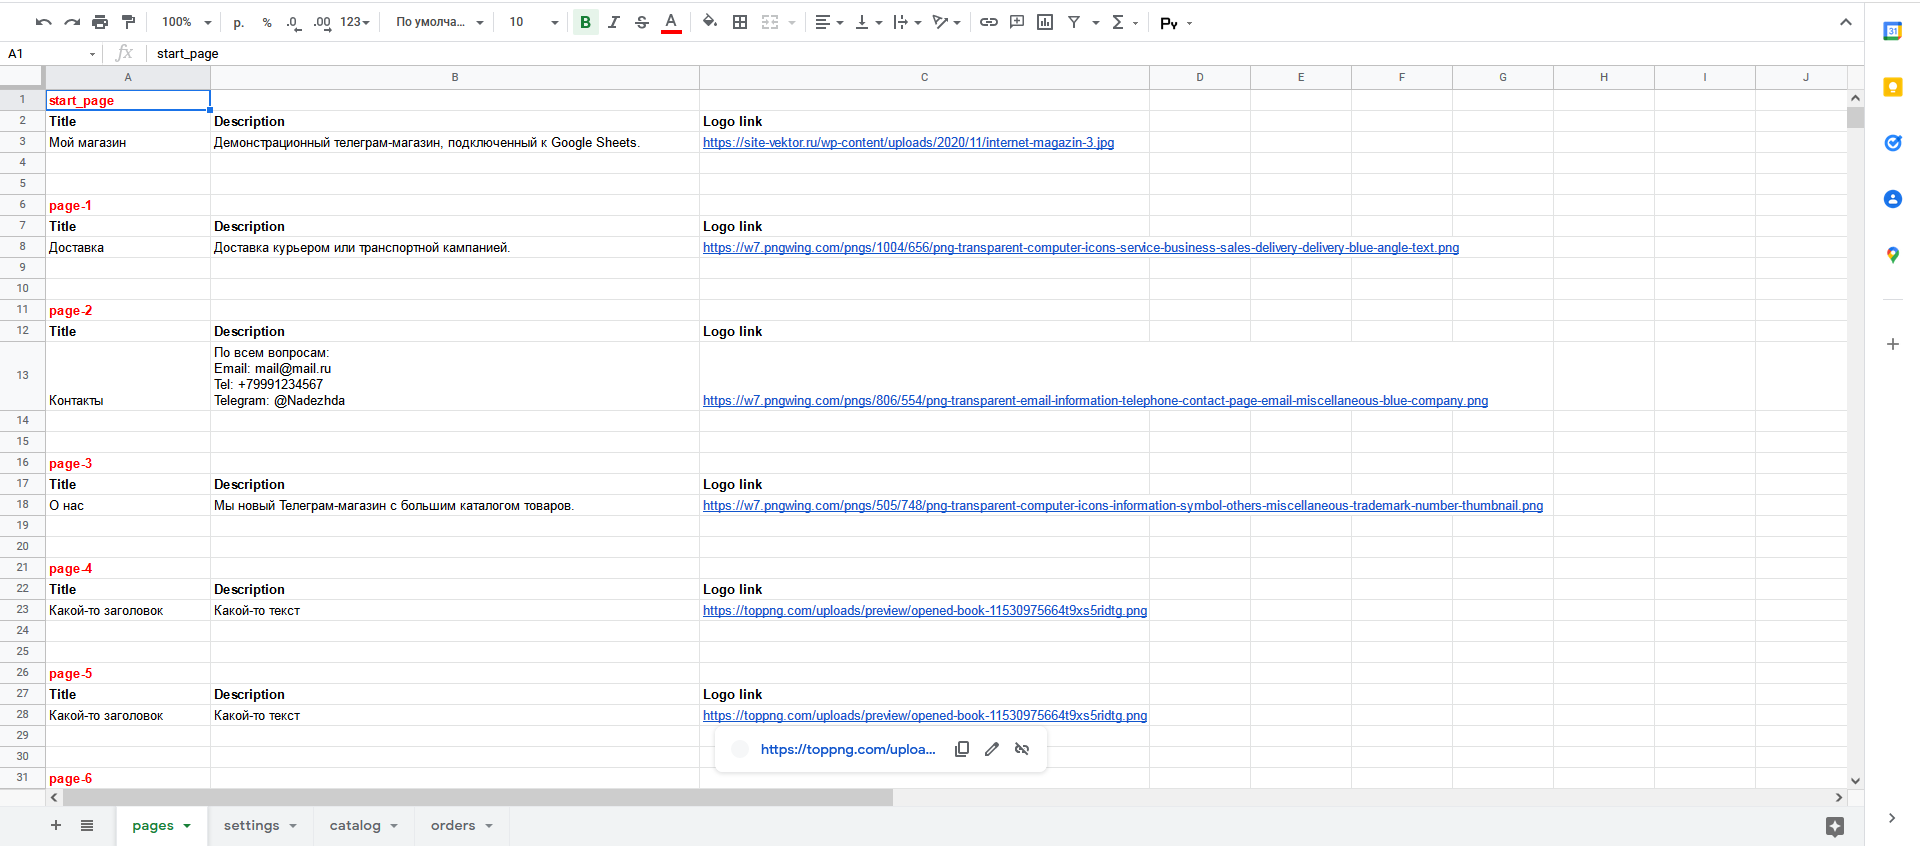Copy link in hyperlink popup
The height and width of the screenshot is (846, 1920).
click(962, 749)
